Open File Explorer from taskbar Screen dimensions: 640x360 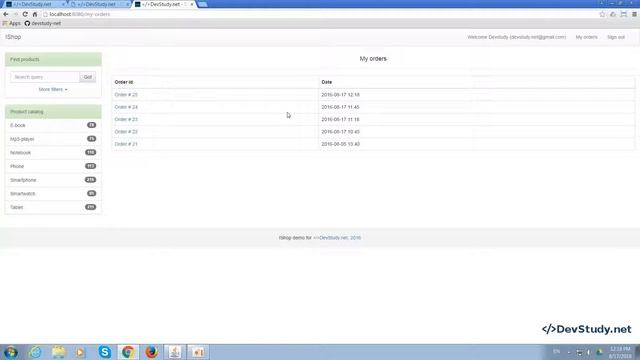[58, 352]
